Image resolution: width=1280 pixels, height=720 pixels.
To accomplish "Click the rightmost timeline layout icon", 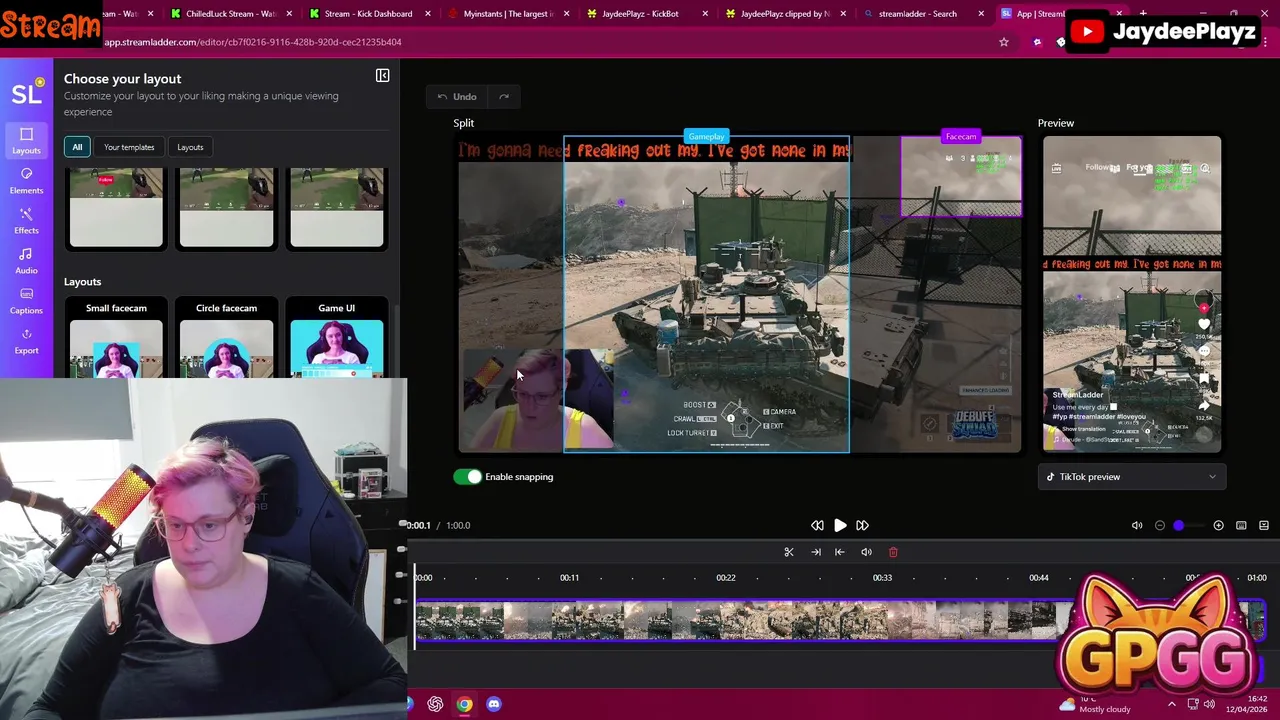I will click(x=1264, y=525).
